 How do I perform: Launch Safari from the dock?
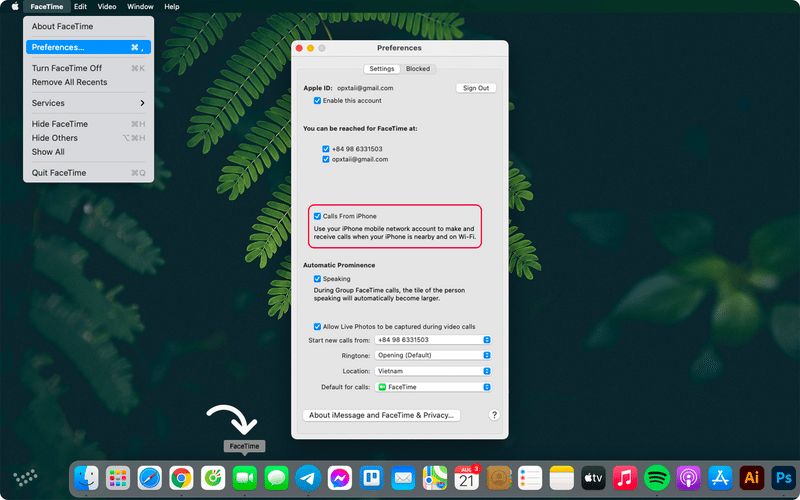tap(149, 478)
